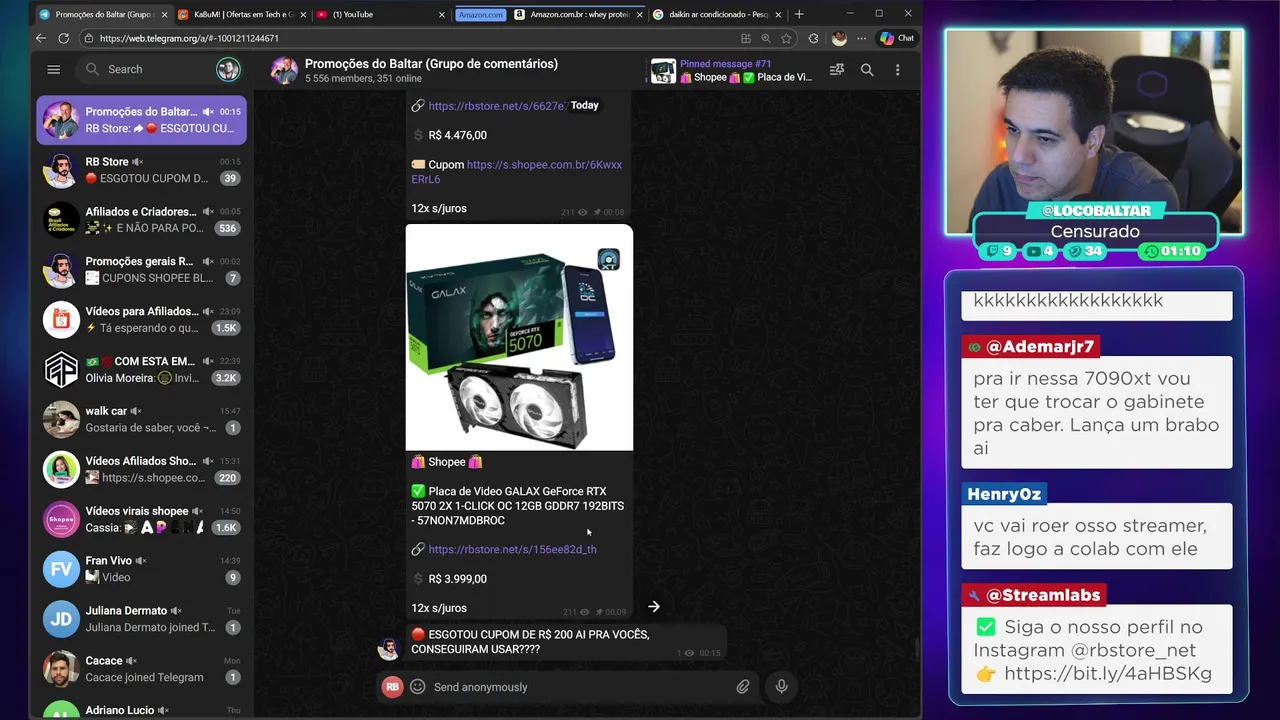Record a voice message with microphone
This screenshot has height=720, width=1280.
point(781,686)
